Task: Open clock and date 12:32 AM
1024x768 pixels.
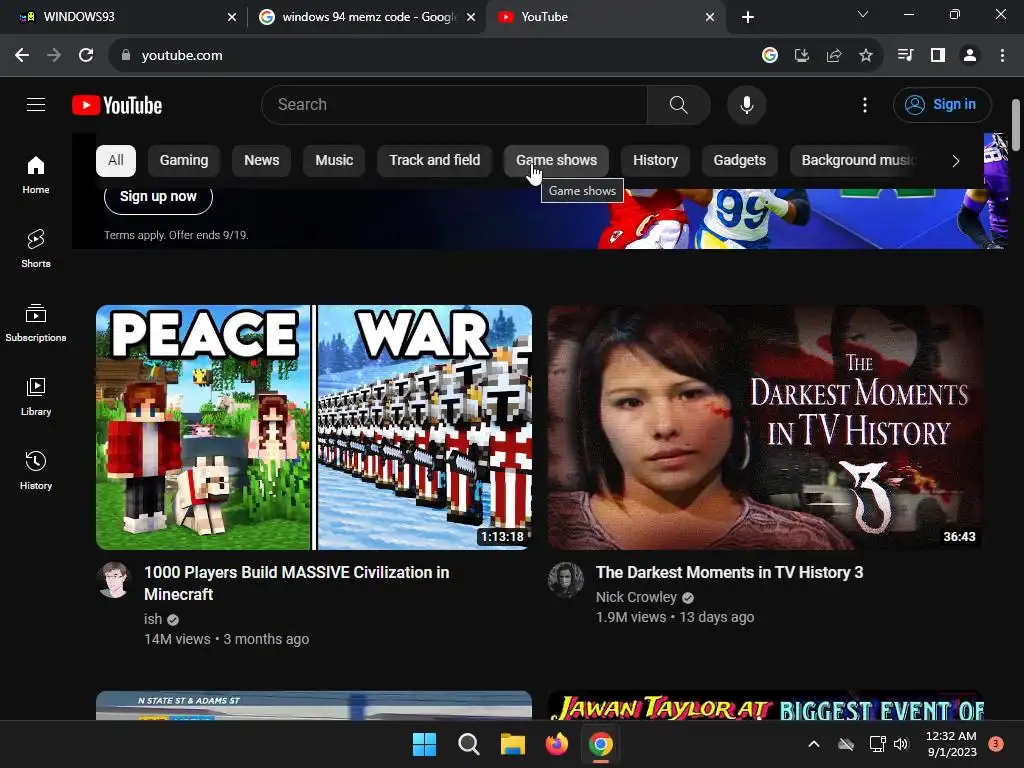Action: 951,744
